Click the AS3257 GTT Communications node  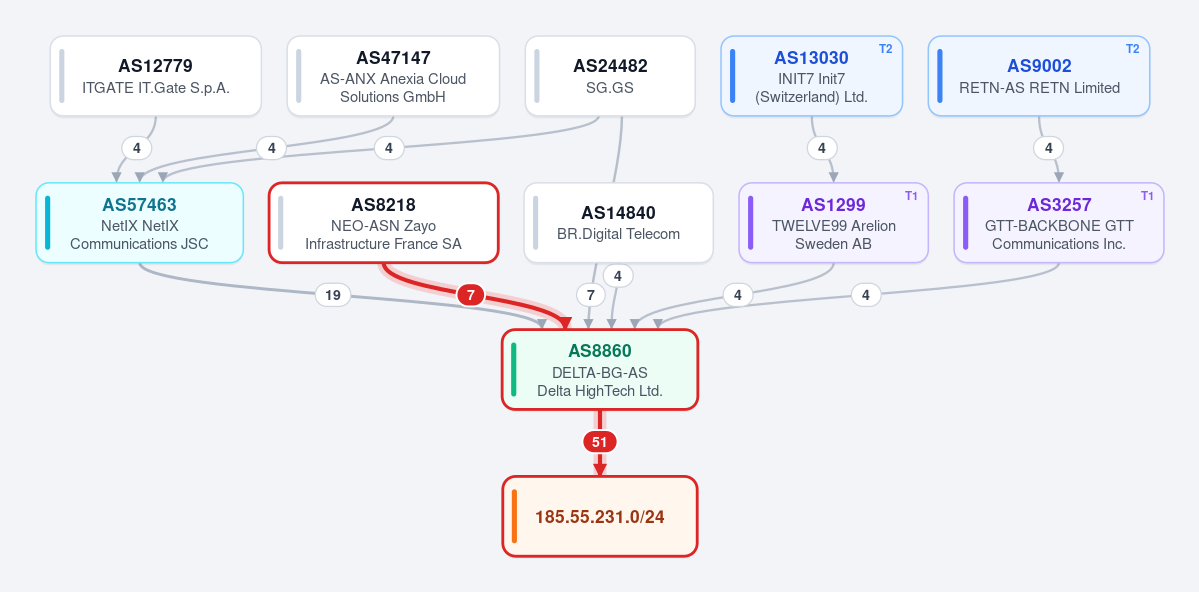click(1059, 223)
